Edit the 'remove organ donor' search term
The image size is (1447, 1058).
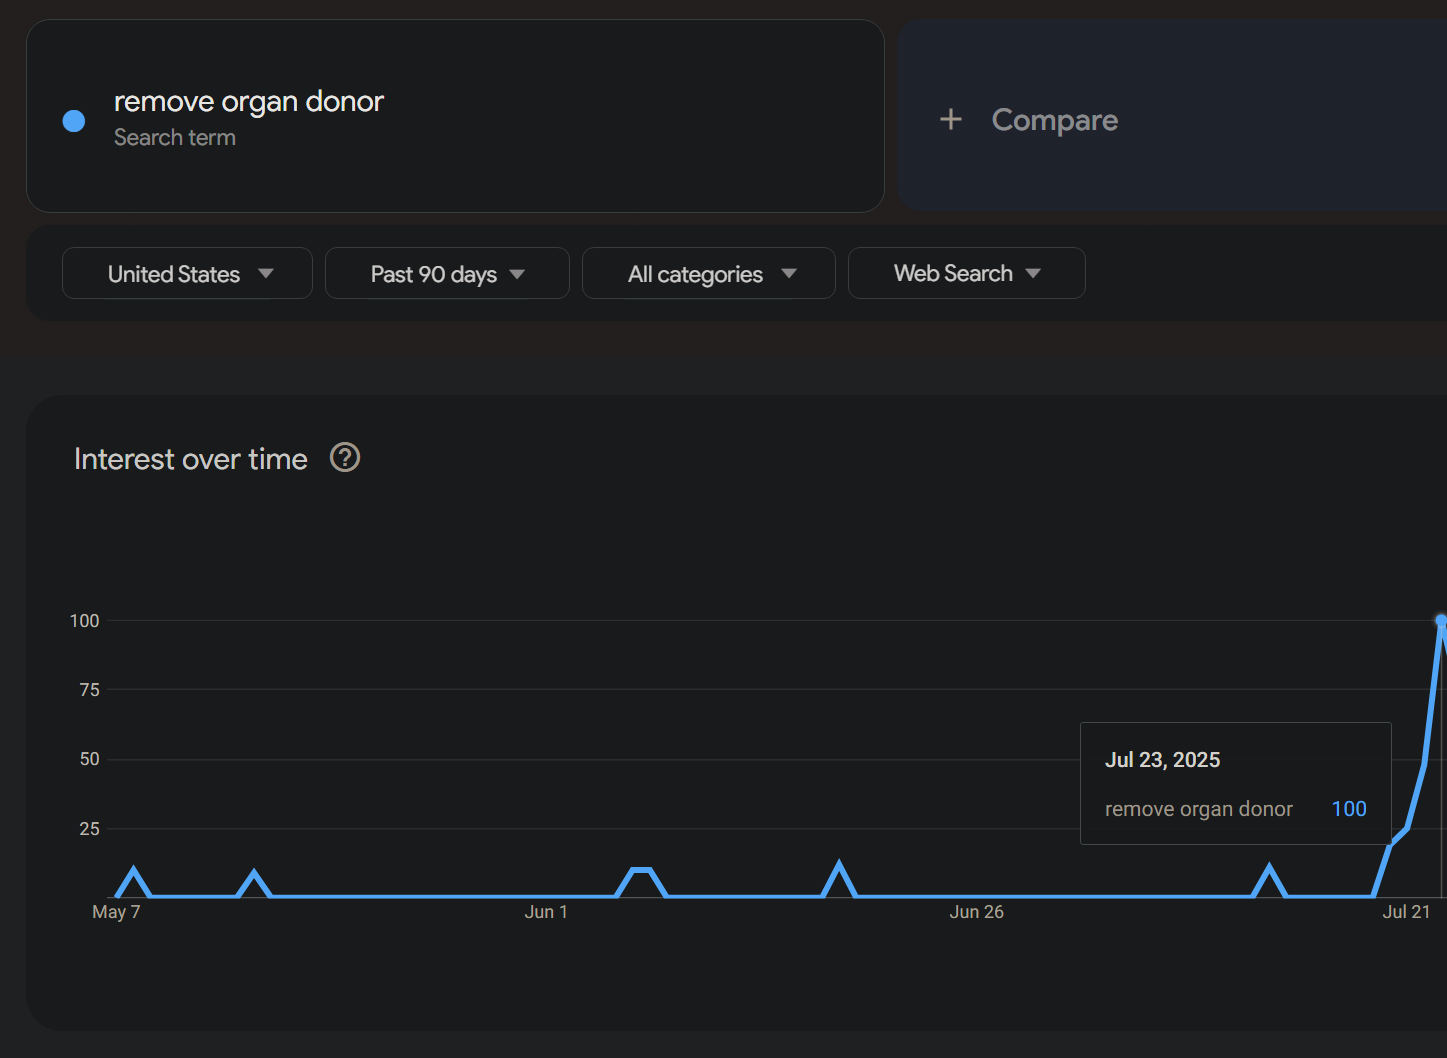(x=249, y=102)
